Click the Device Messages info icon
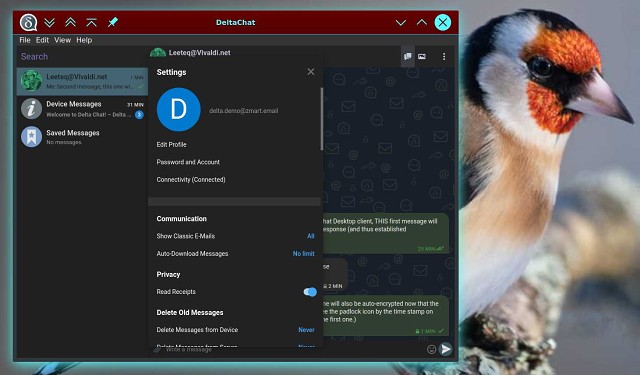Viewport: 640px width, 375px height. pos(31,109)
